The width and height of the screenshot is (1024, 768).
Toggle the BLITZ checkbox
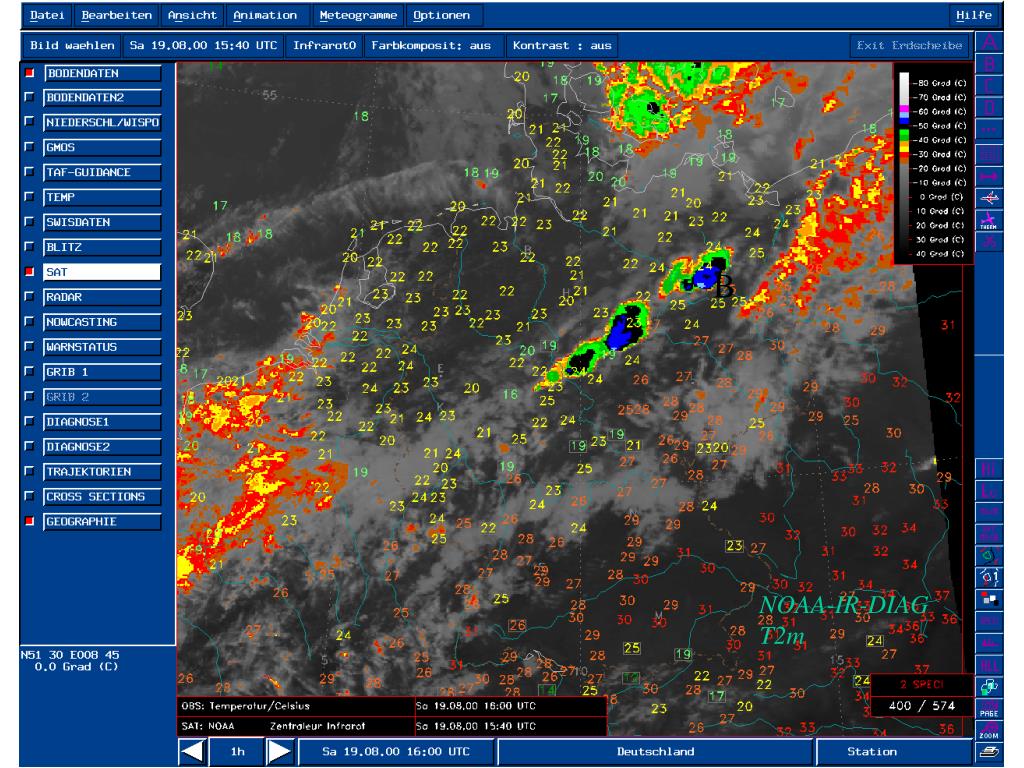click(29, 246)
